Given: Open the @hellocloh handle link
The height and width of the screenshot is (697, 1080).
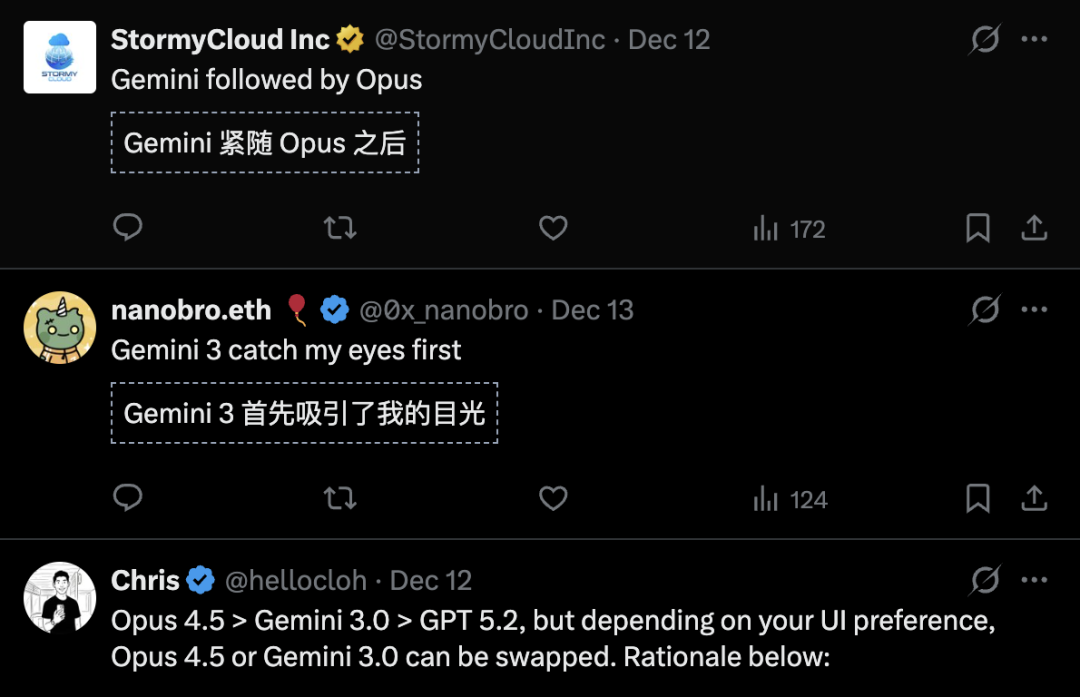Looking at the screenshot, I should click(x=295, y=581).
